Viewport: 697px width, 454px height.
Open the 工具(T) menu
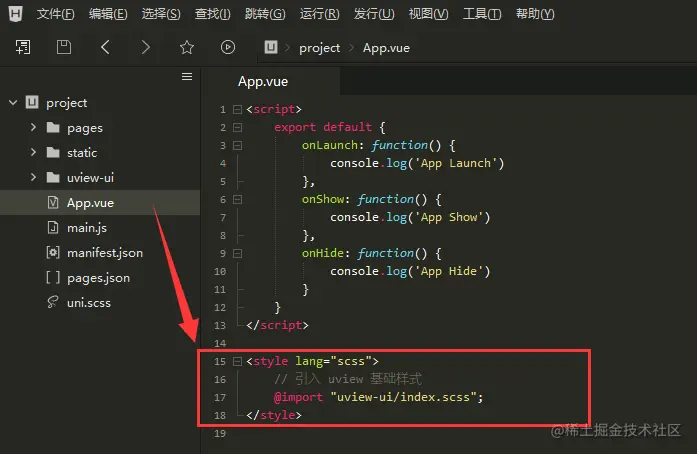pyautogui.click(x=482, y=14)
